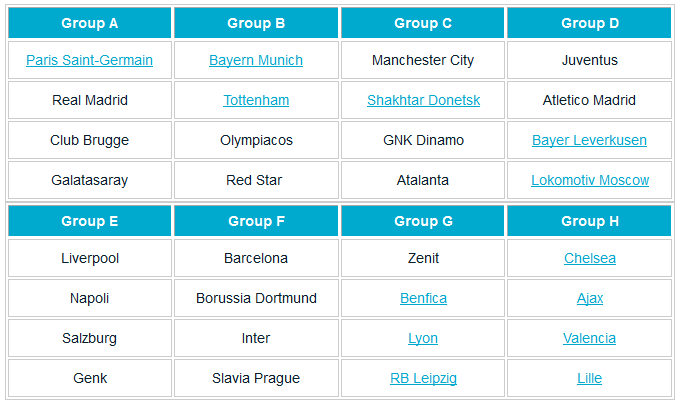
Task: Select the Chelsea link in Group H
Action: click(589, 259)
